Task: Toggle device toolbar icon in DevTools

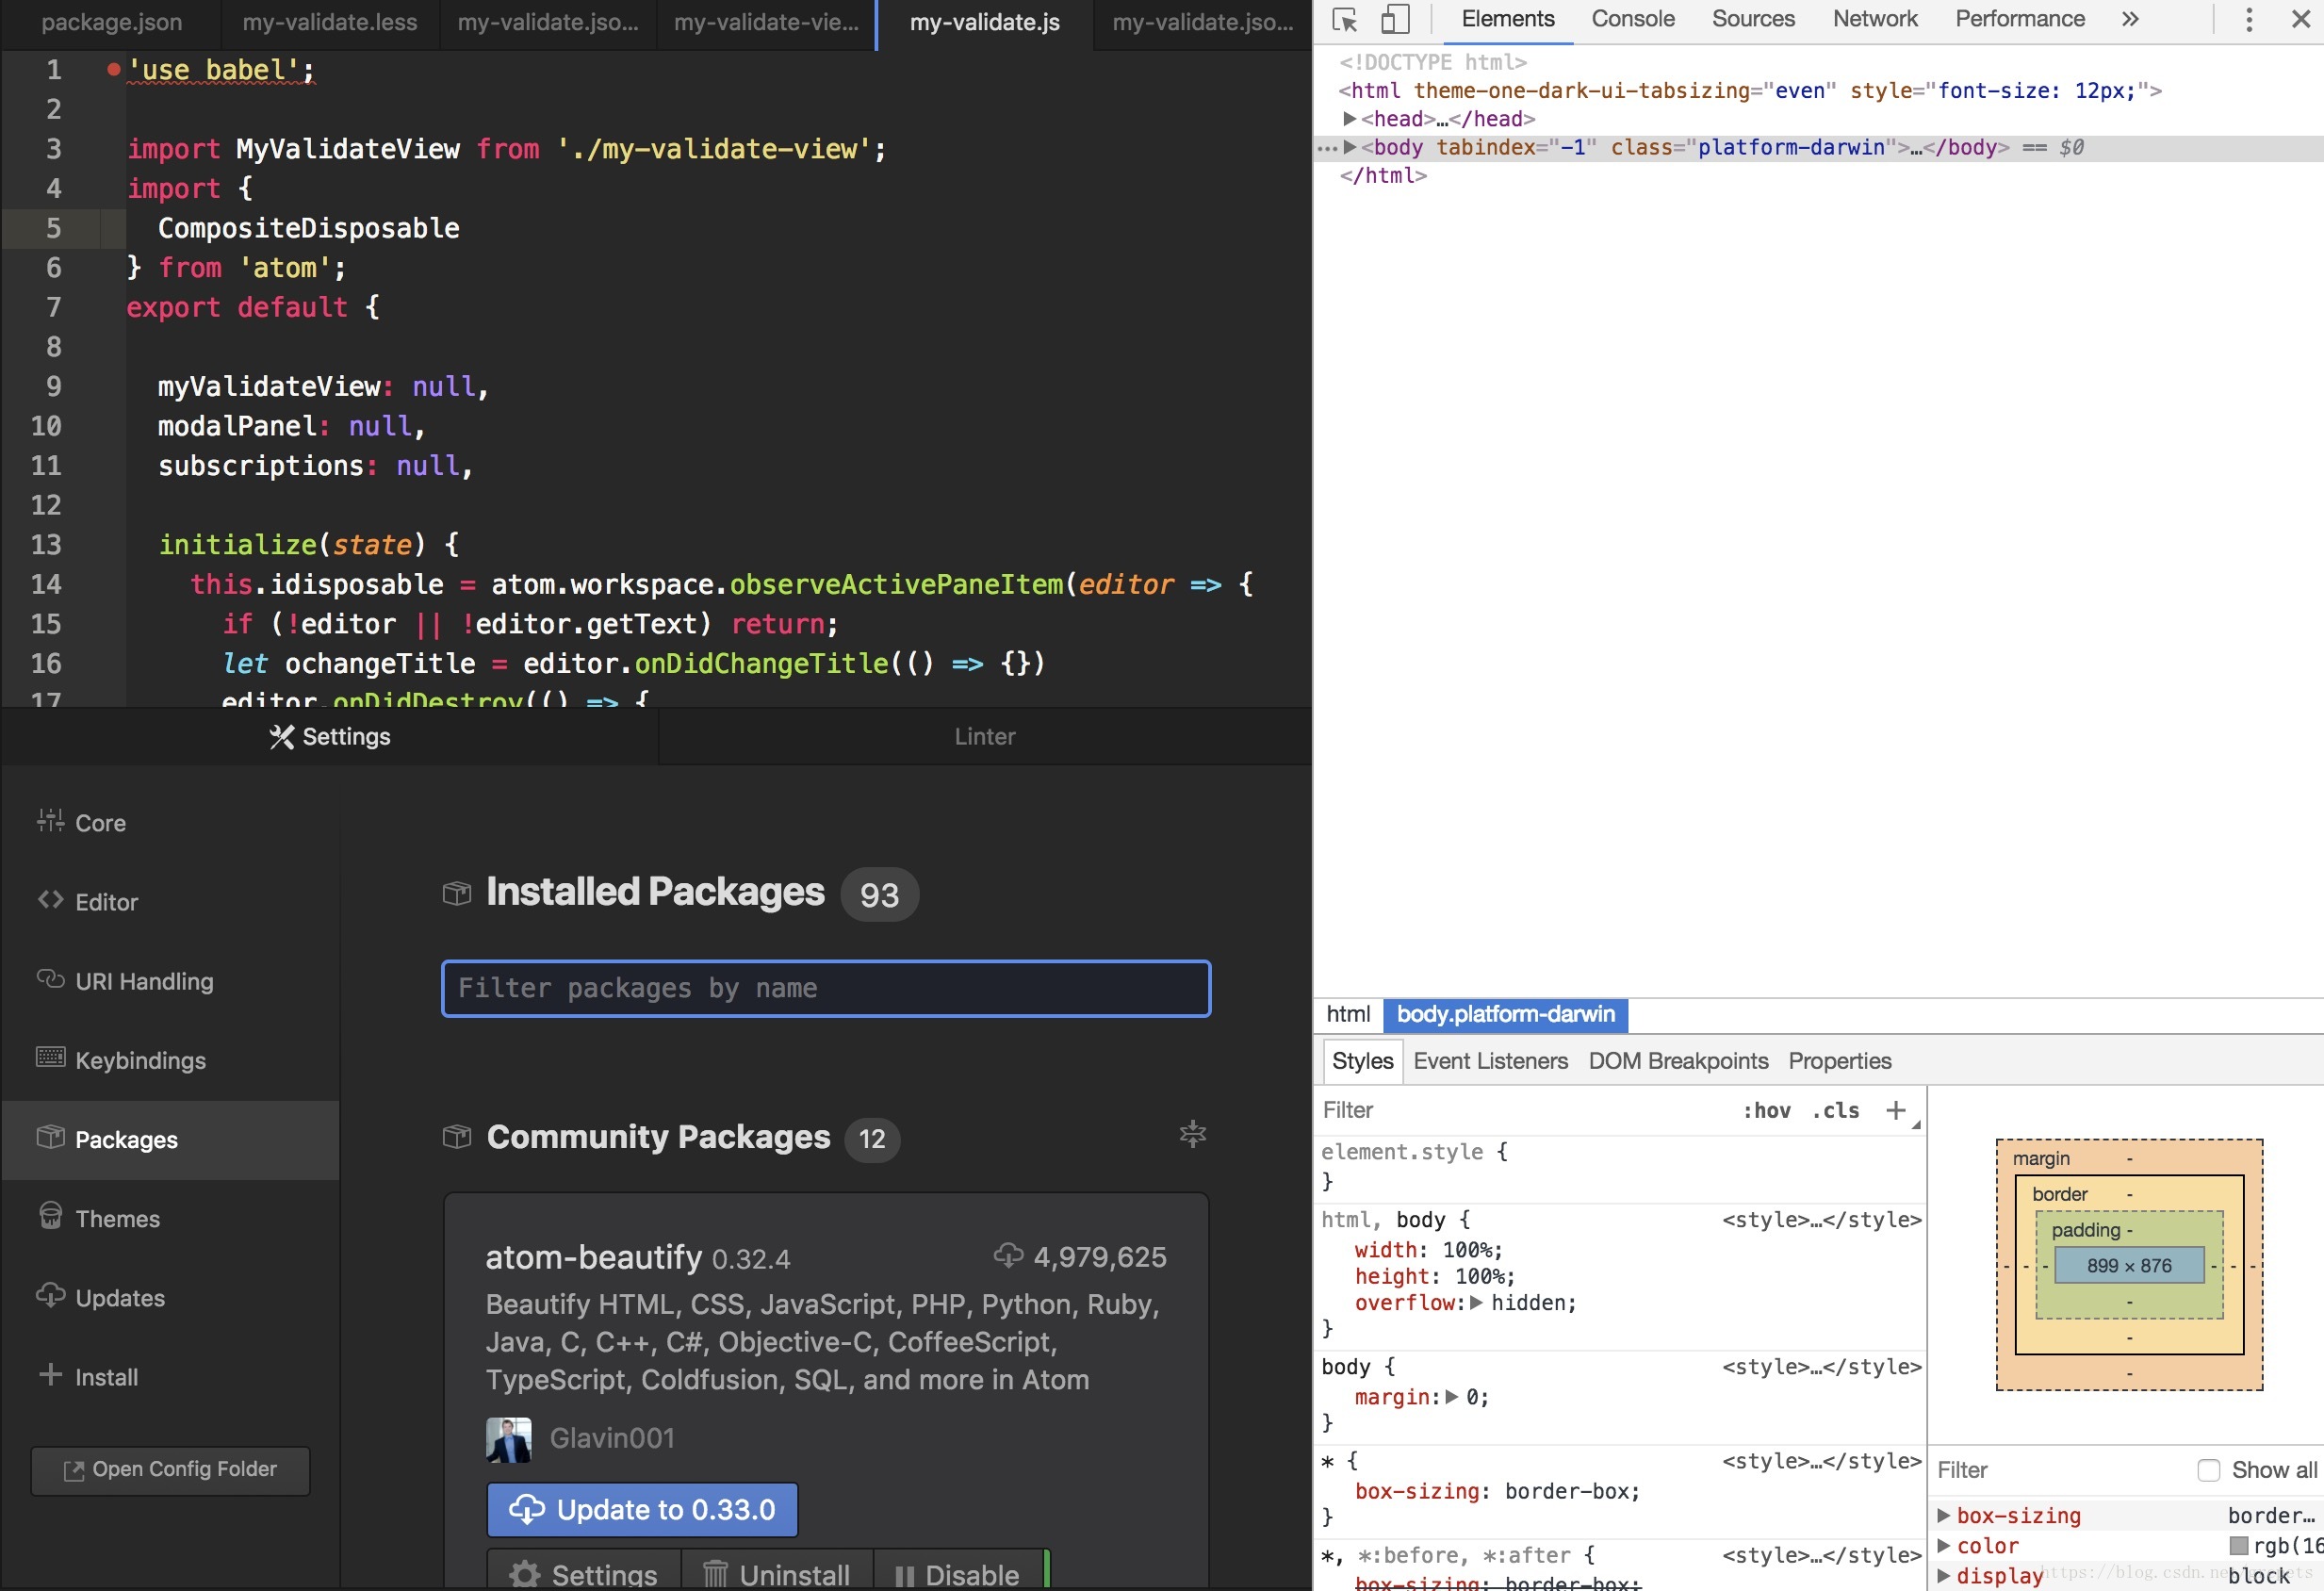Action: pos(1395,19)
